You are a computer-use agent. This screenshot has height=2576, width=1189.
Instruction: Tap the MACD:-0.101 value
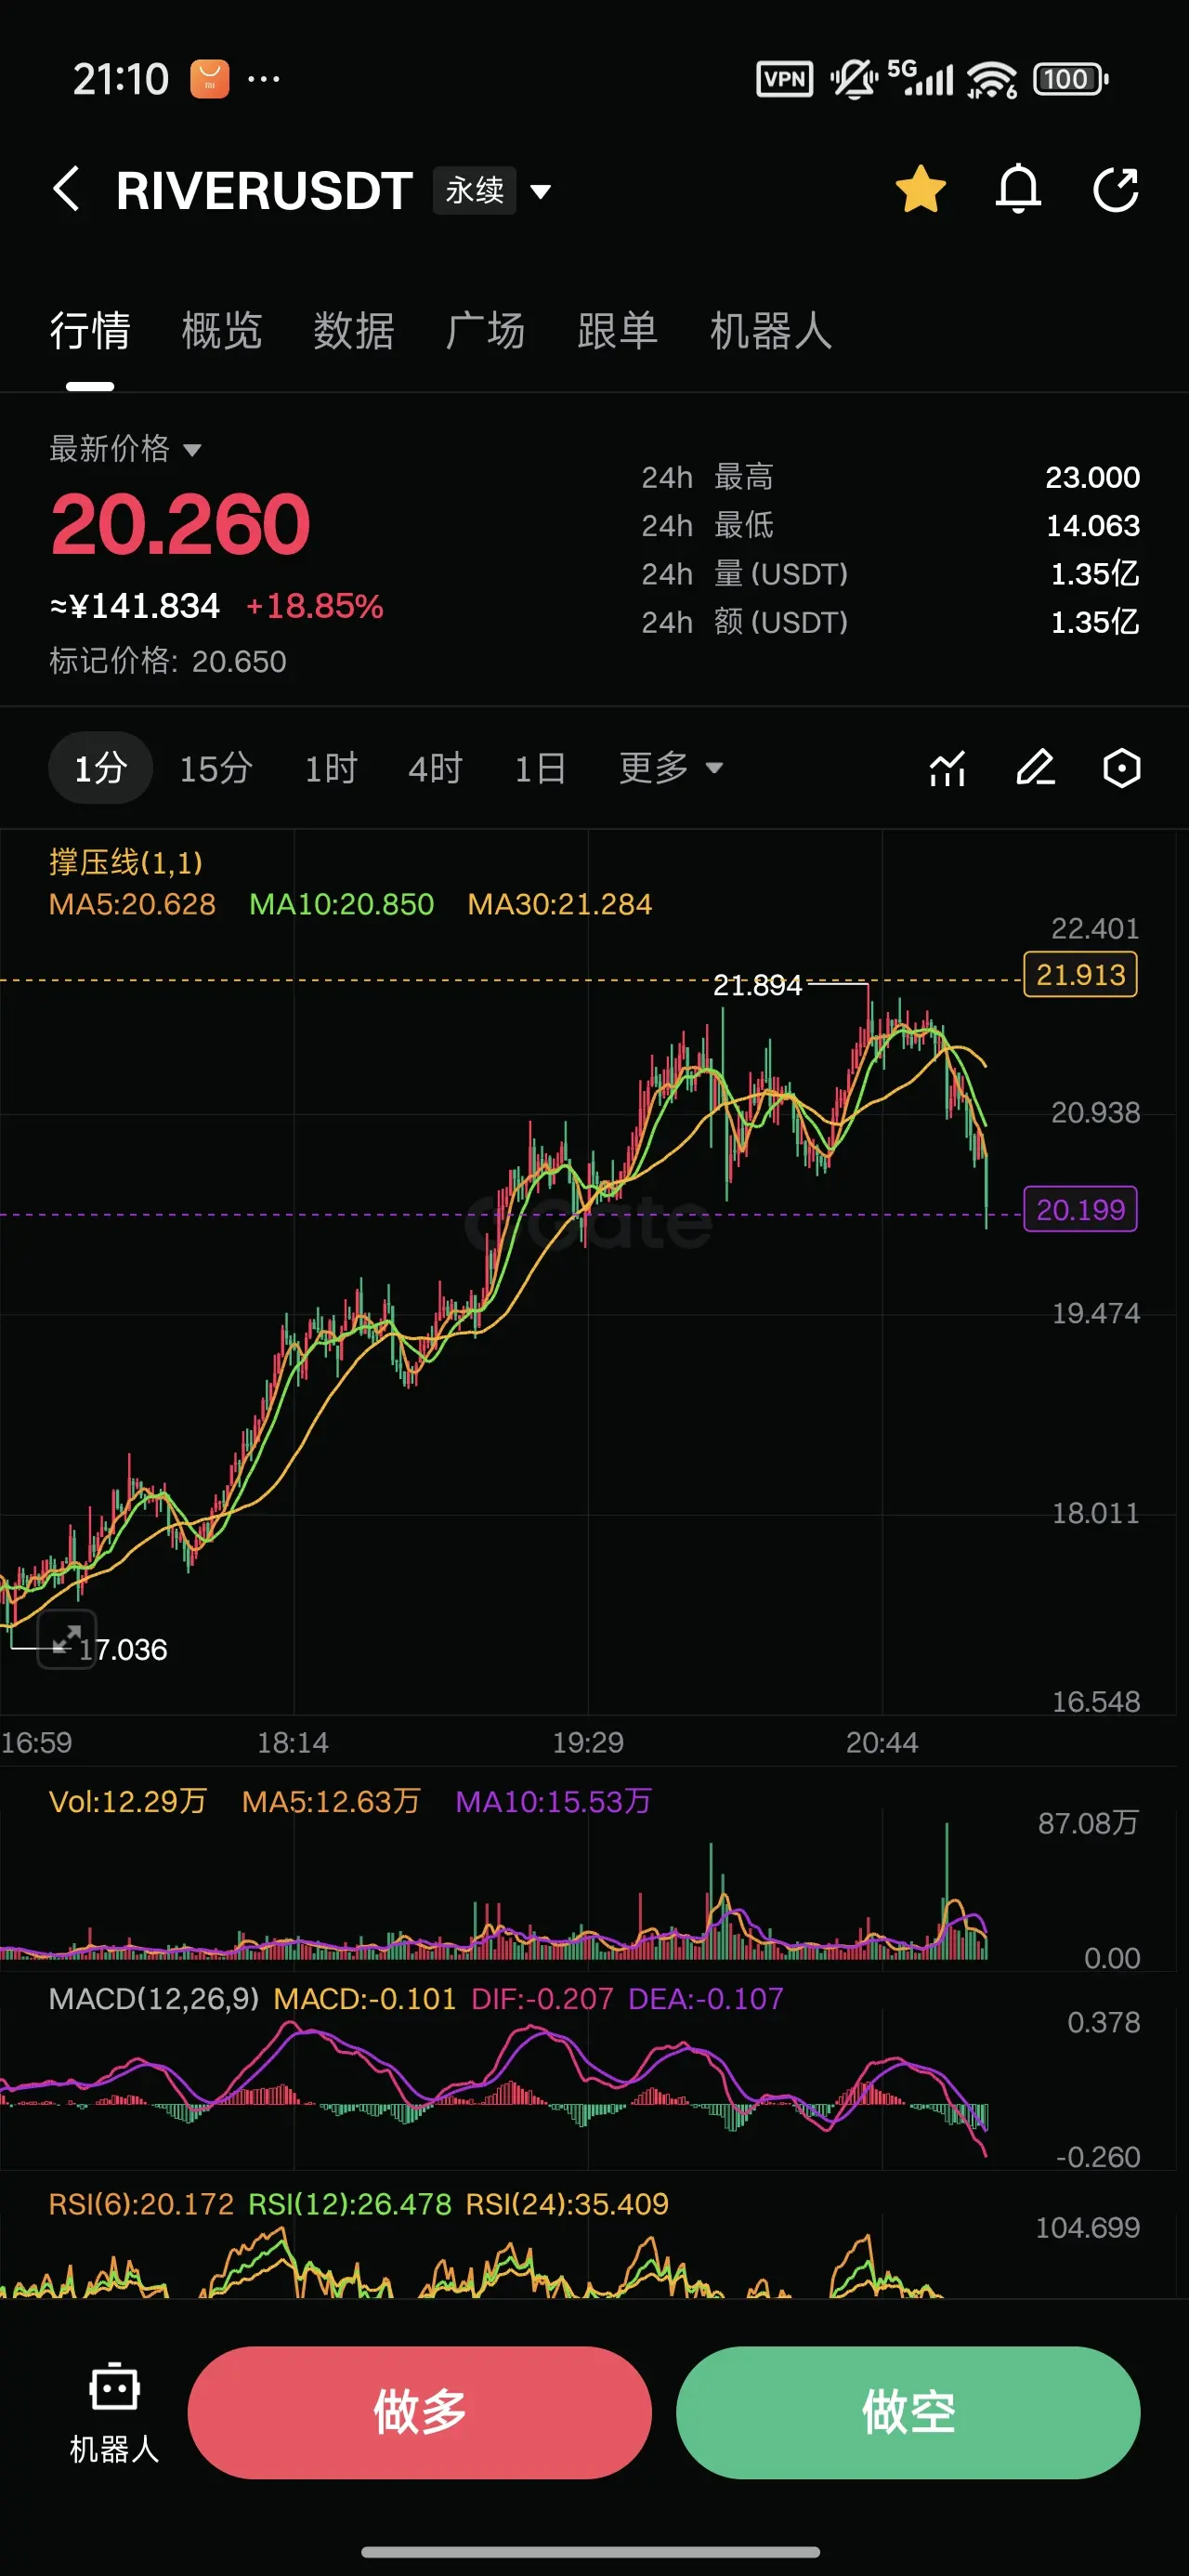pyautogui.click(x=364, y=1999)
